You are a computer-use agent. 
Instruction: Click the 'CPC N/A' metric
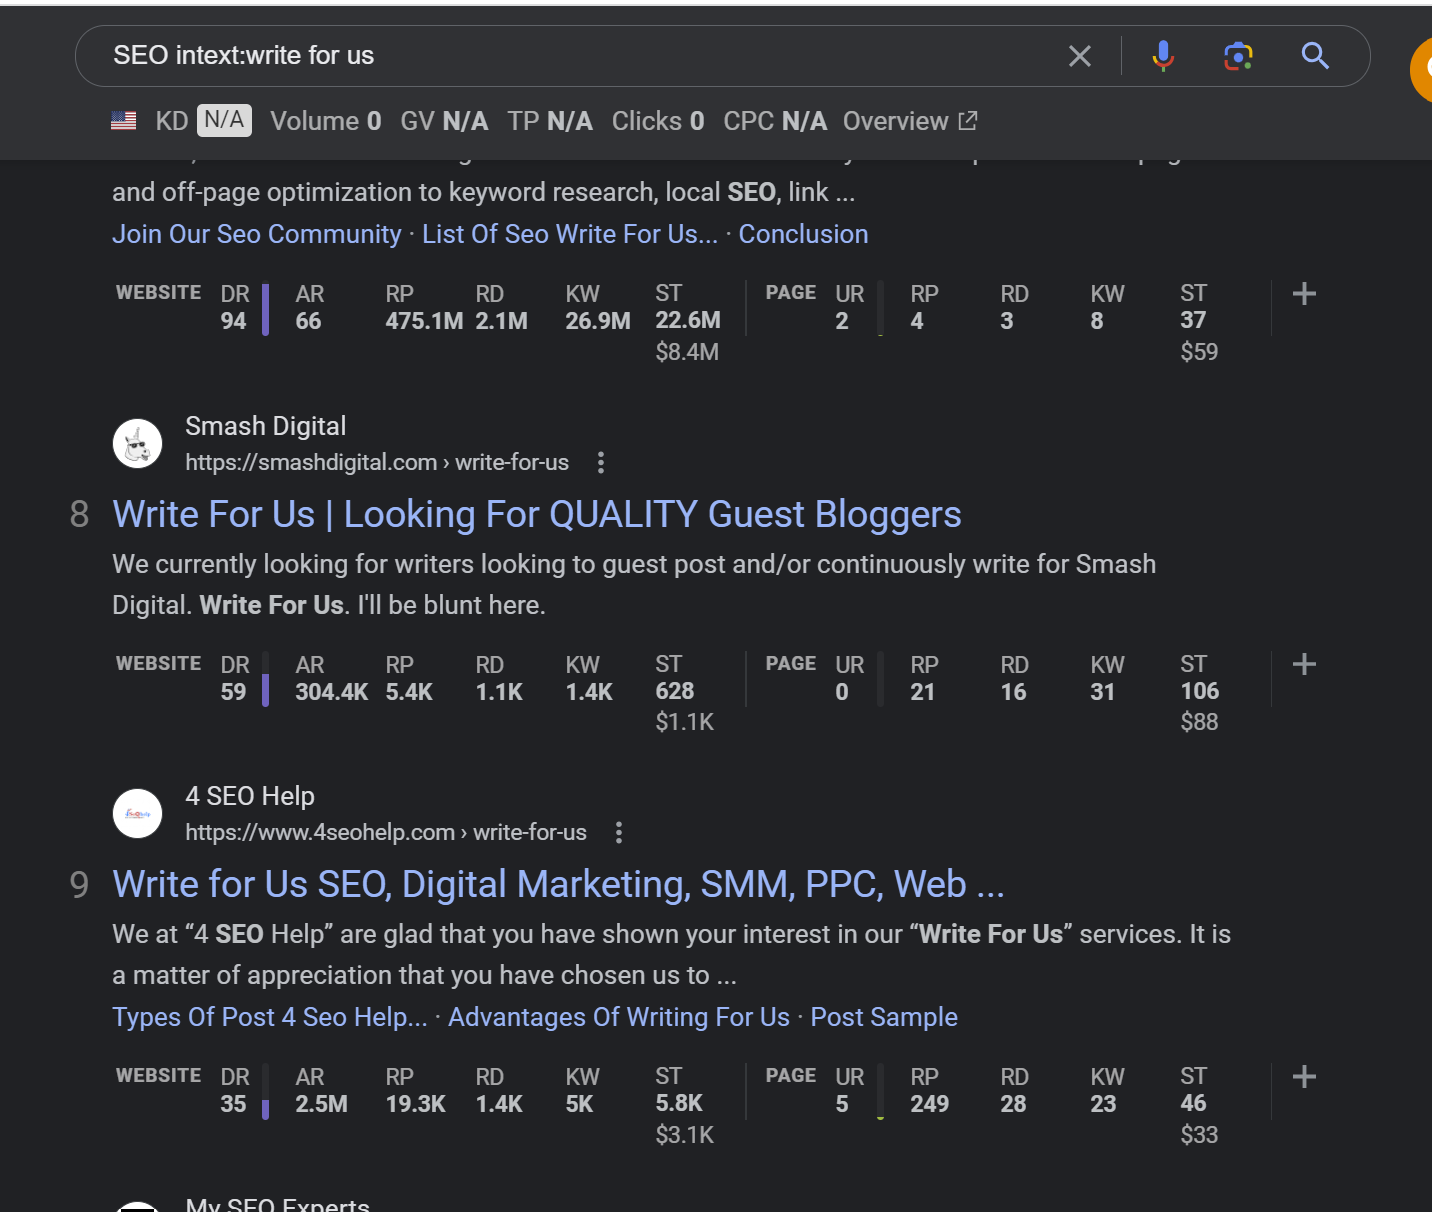coord(775,121)
